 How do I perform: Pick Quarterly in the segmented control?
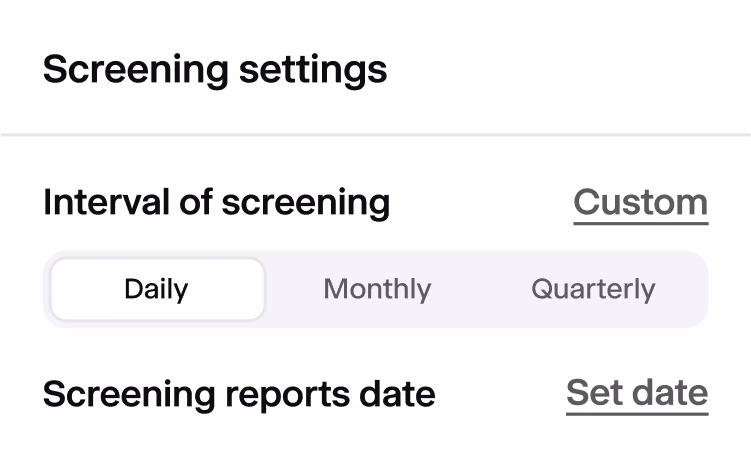point(593,289)
